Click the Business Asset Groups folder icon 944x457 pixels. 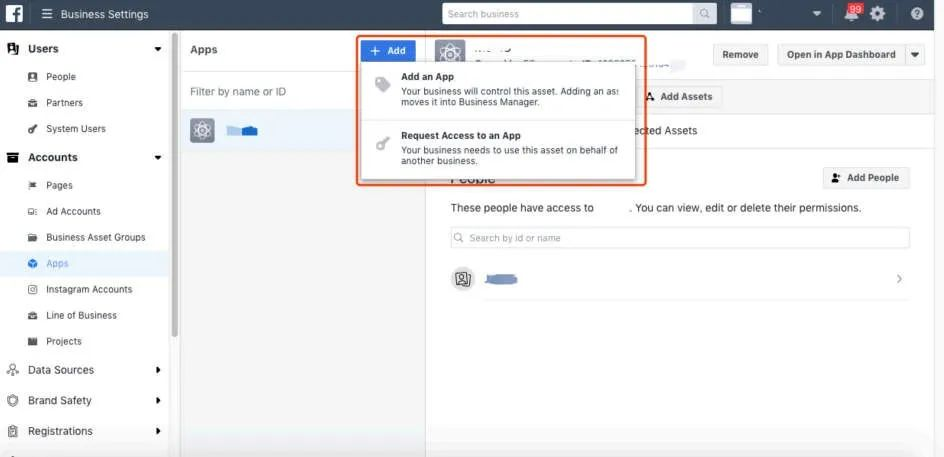pyautogui.click(x=33, y=237)
